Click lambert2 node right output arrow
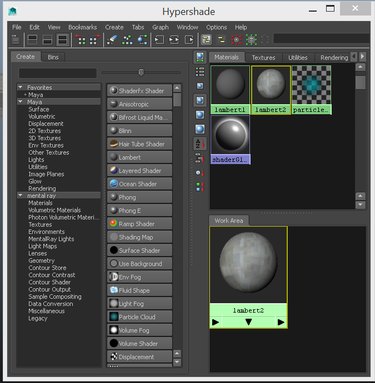Viewport: 375px width, 383px height. click(x=281, y=322)
